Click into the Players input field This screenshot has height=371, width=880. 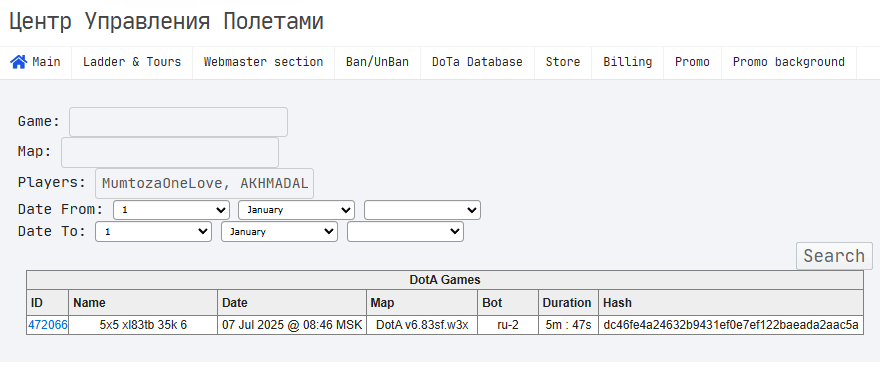click(204, 183)
